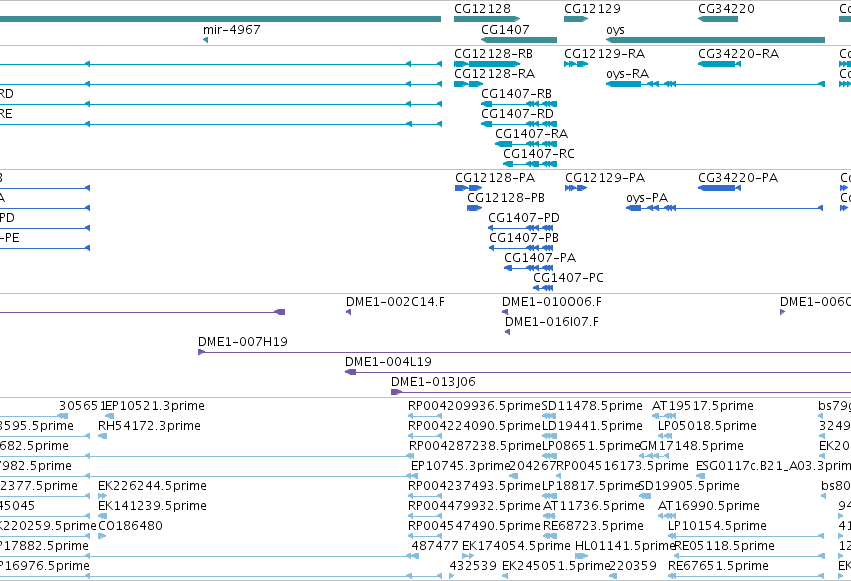Click the HL01141.5prime EST label
This screenshot has height=581, width=851.
coord(624,546)
